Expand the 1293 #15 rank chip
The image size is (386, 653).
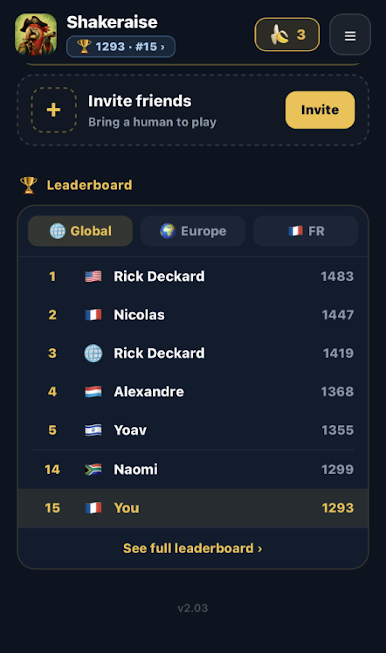coord(121,46)
